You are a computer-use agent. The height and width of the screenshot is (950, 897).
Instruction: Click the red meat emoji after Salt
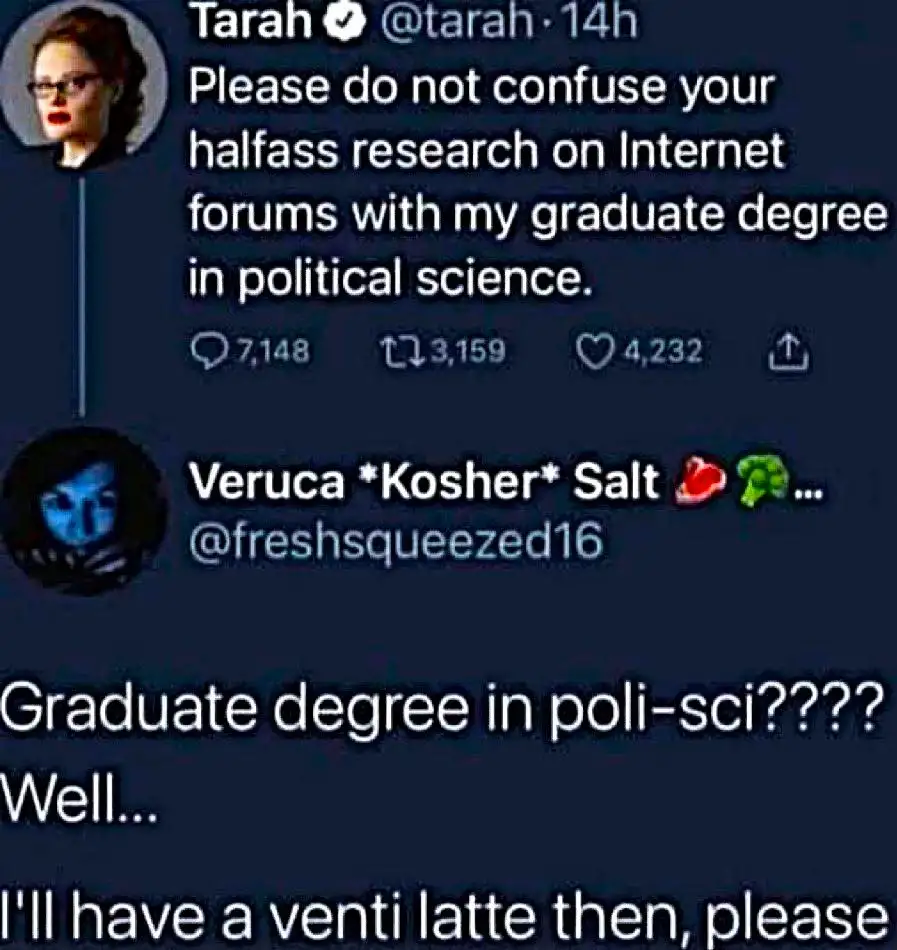tap(698, 484)
